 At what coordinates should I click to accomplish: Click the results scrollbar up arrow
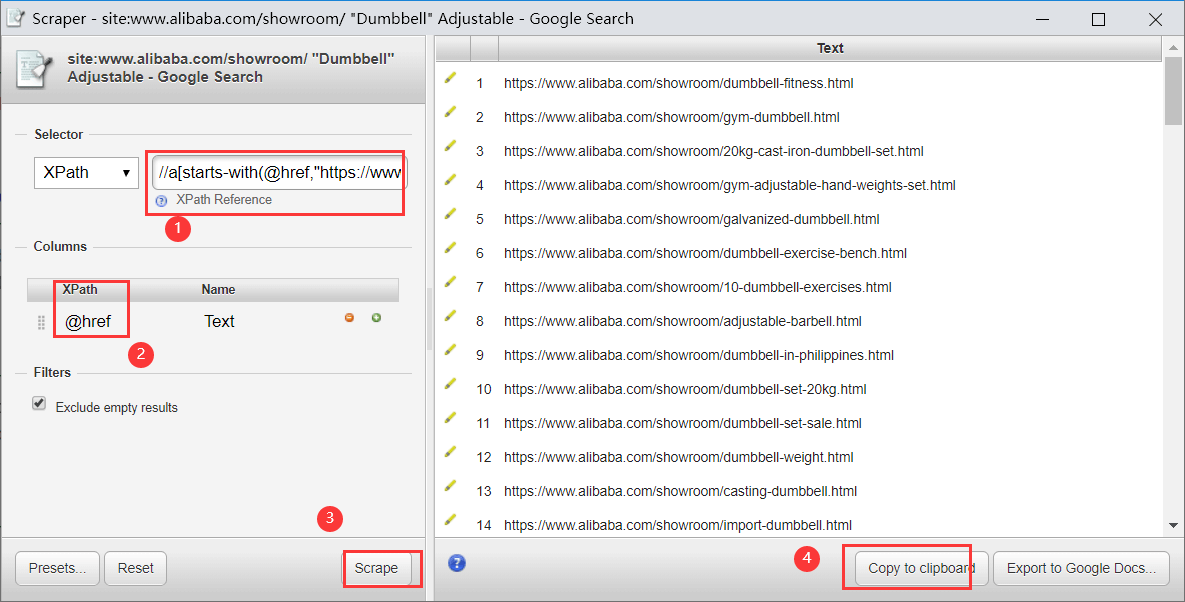pyautogui.click(x=1173, y=47)
